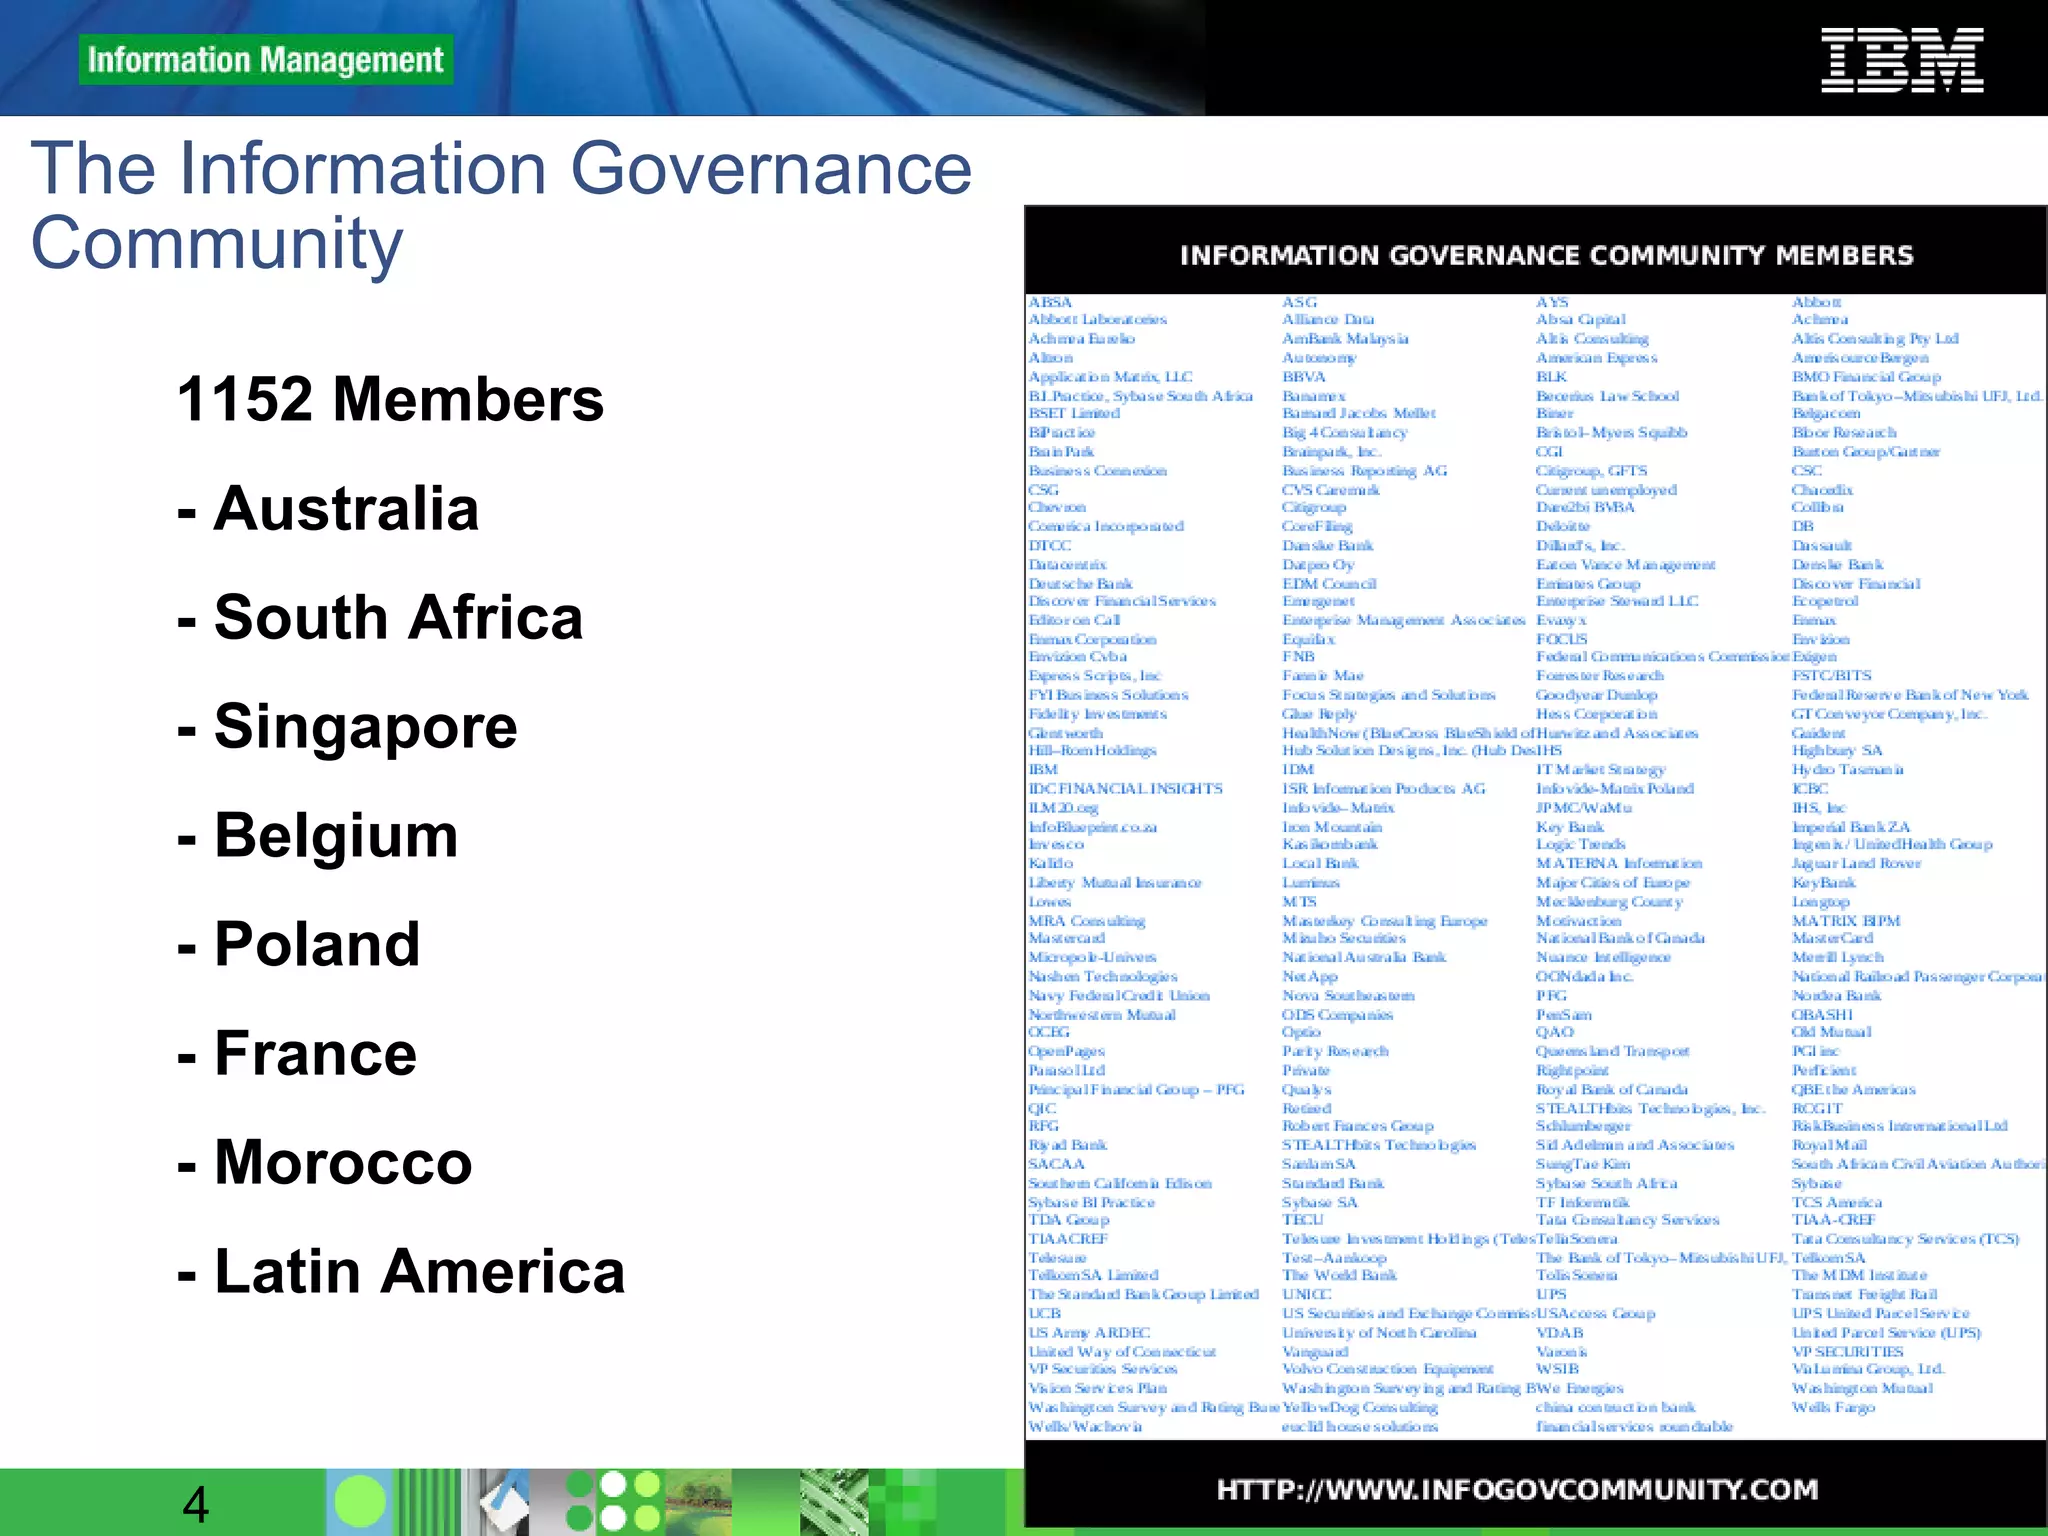Select the "- Singapore" bullet
Screen dimensions: 2048x1536
point(347,727)
